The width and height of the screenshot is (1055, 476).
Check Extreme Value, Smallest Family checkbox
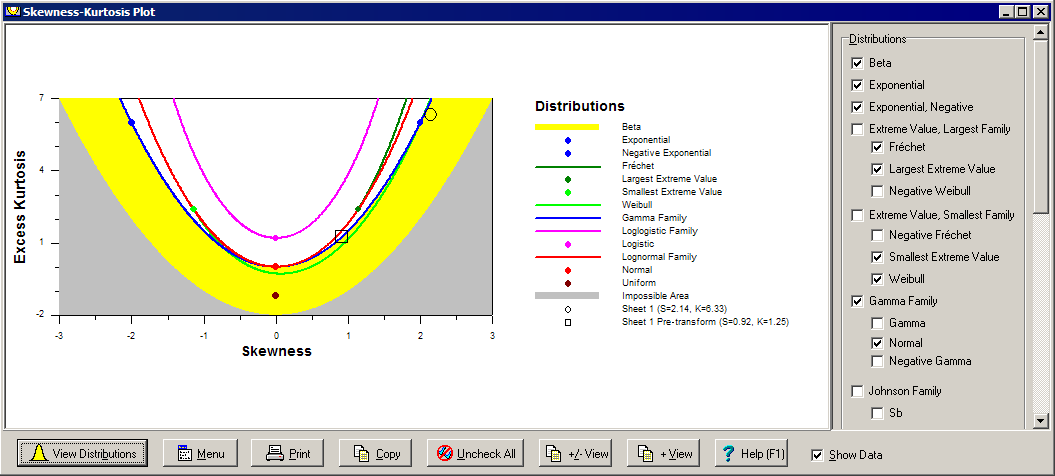857,215
